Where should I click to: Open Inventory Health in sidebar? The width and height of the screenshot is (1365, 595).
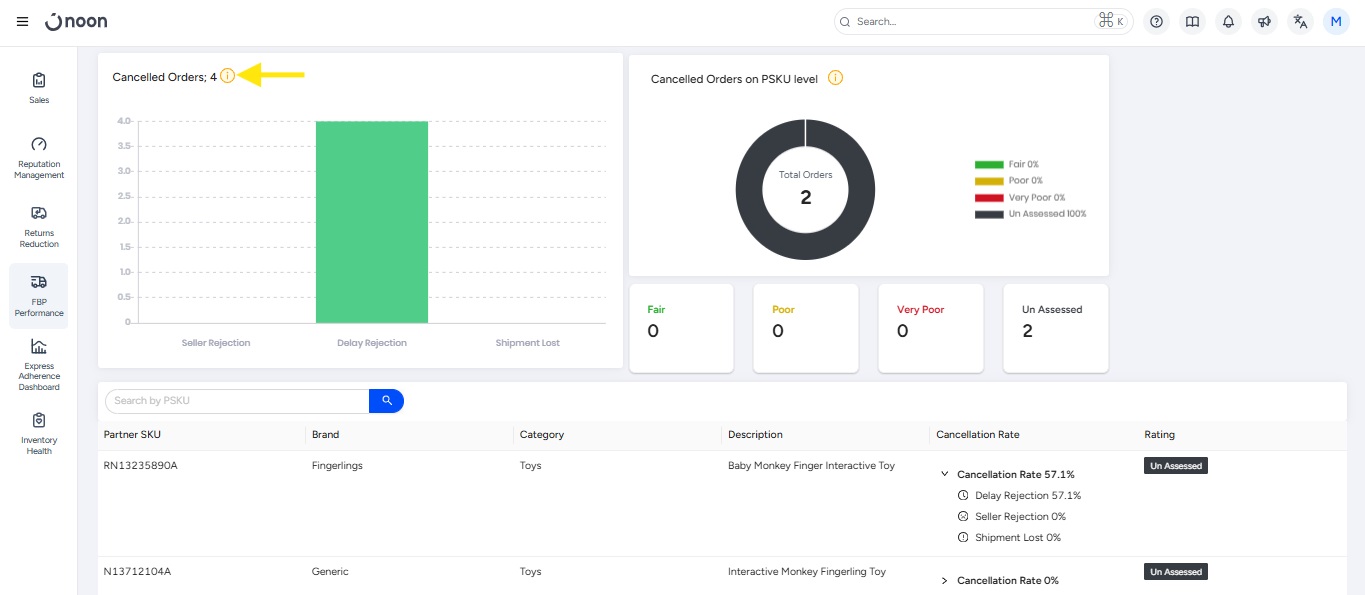click(39, 433)
